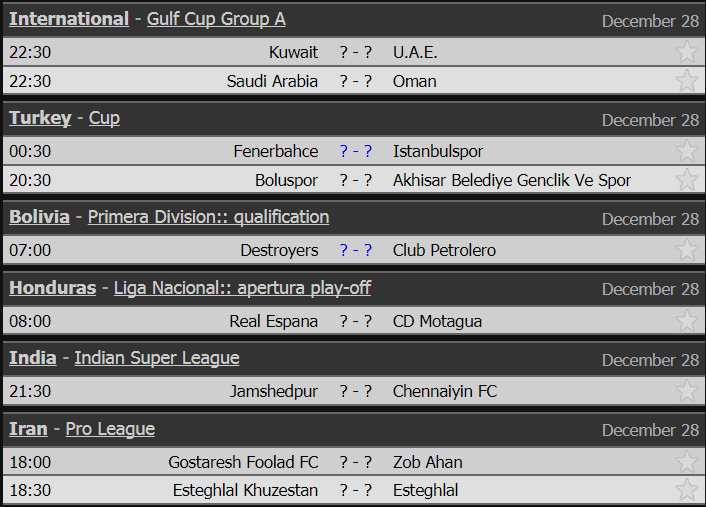The height and width of the screenshot is (507, 706).
Task: Open the Indian Super League link
Action: [157, 358]
